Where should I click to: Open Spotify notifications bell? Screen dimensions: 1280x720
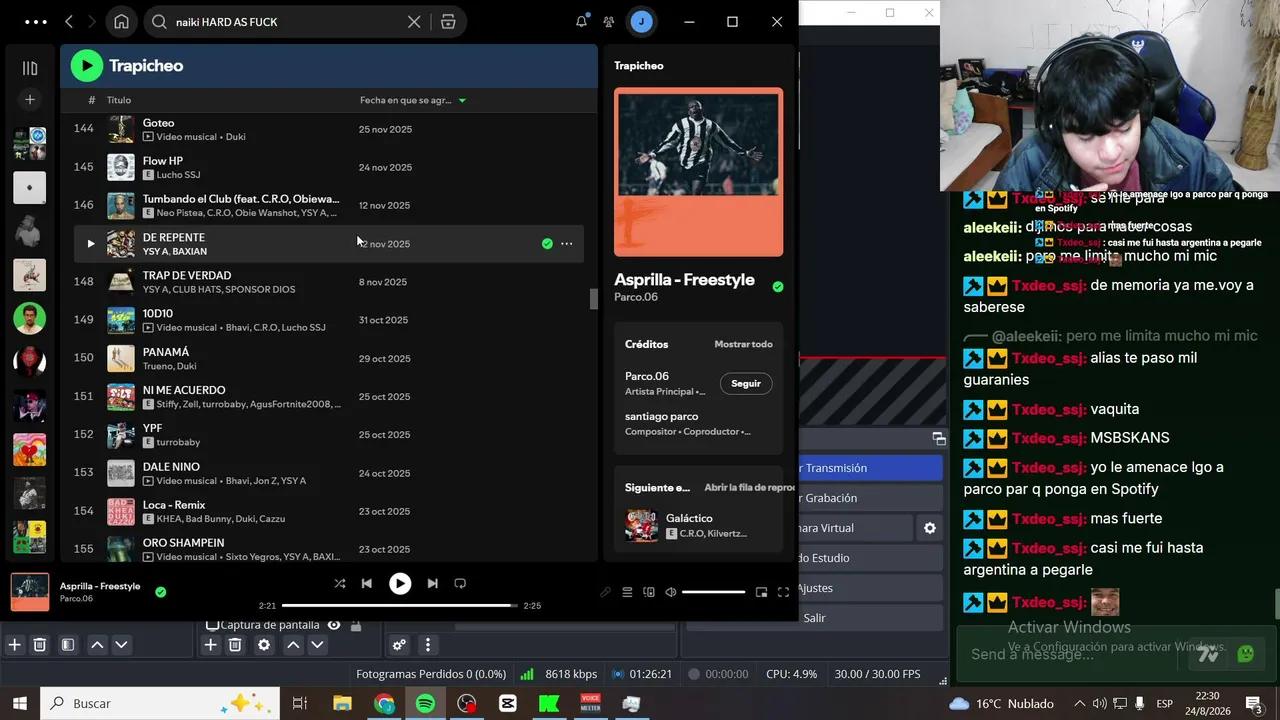pos(581,22)
